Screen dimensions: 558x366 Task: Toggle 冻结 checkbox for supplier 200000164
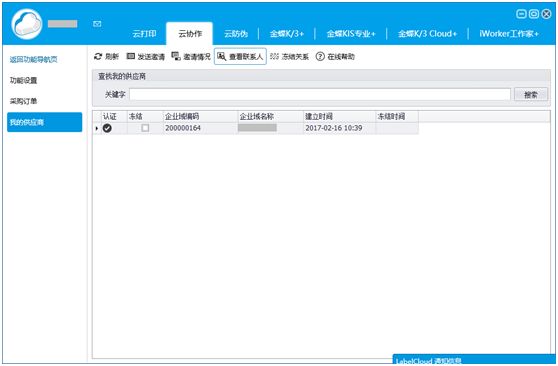[x=145, y=128]
